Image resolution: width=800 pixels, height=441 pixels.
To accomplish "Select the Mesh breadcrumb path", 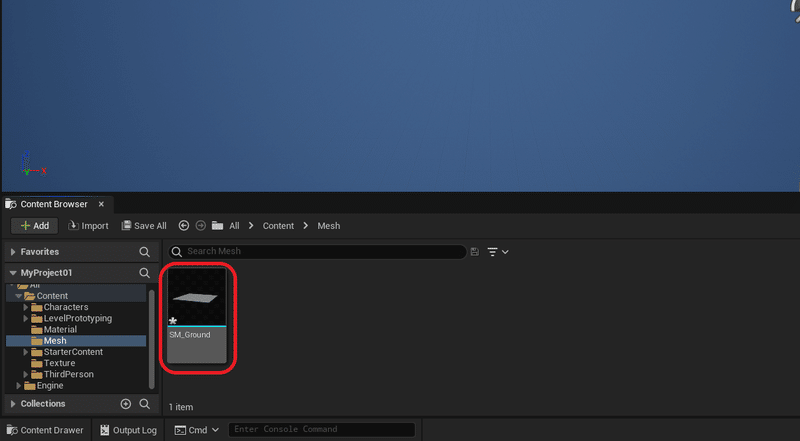I will pos(329,226).
